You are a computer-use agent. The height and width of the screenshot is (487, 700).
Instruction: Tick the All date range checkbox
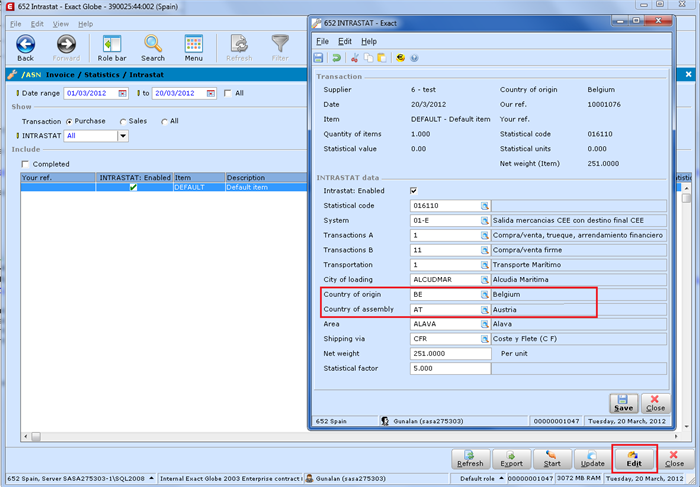228,93
